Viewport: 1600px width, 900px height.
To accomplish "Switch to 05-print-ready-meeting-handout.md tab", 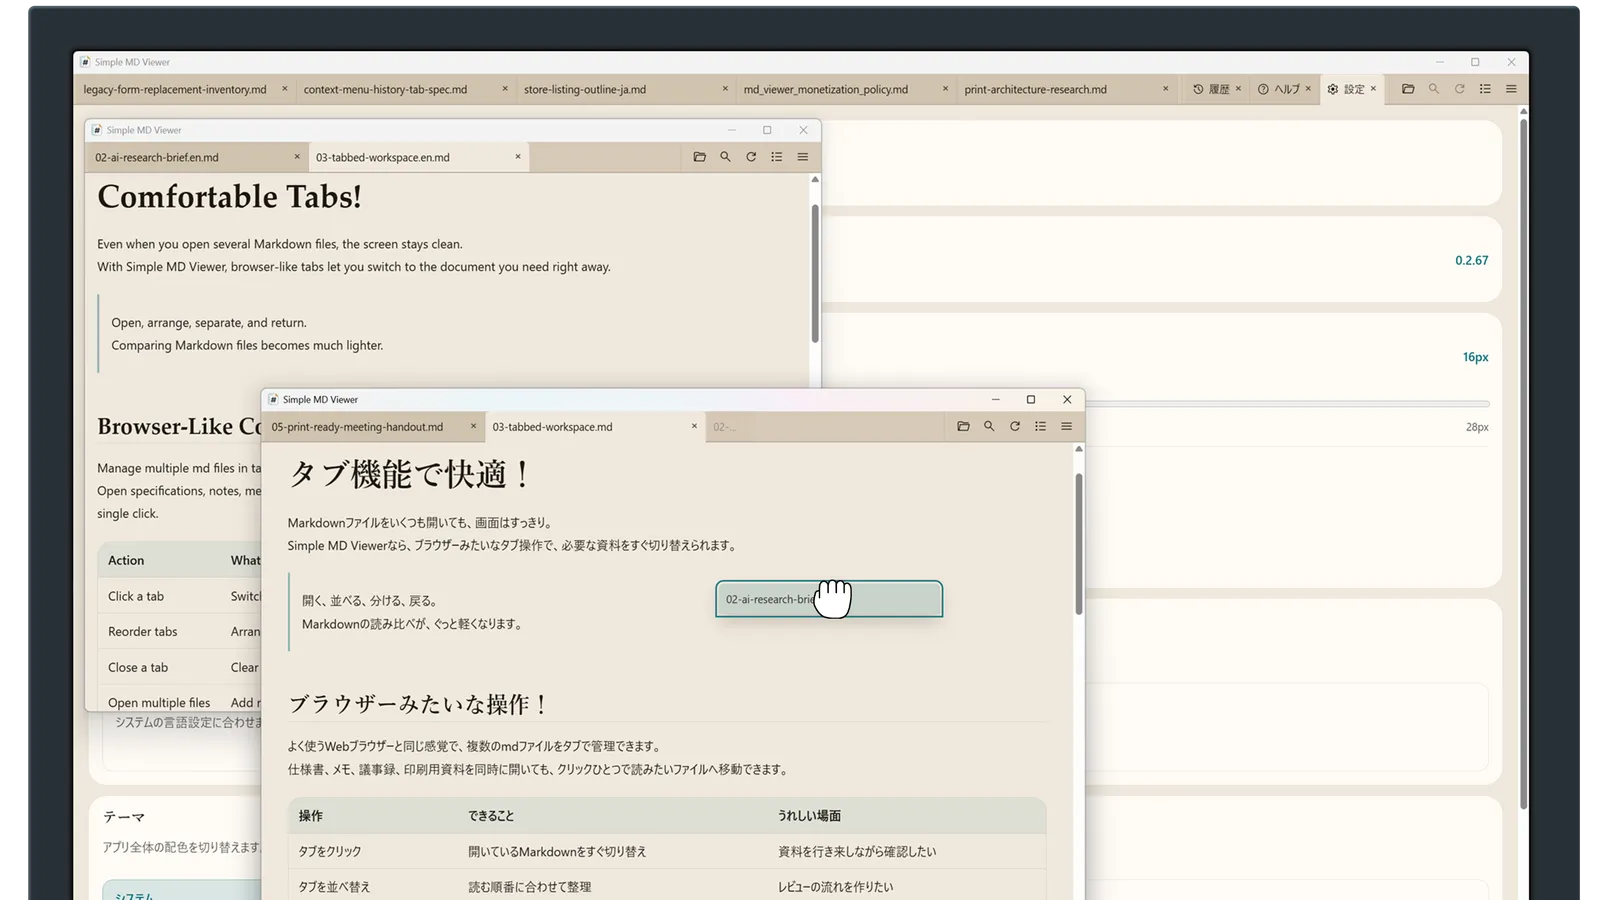I will point(374,427).
